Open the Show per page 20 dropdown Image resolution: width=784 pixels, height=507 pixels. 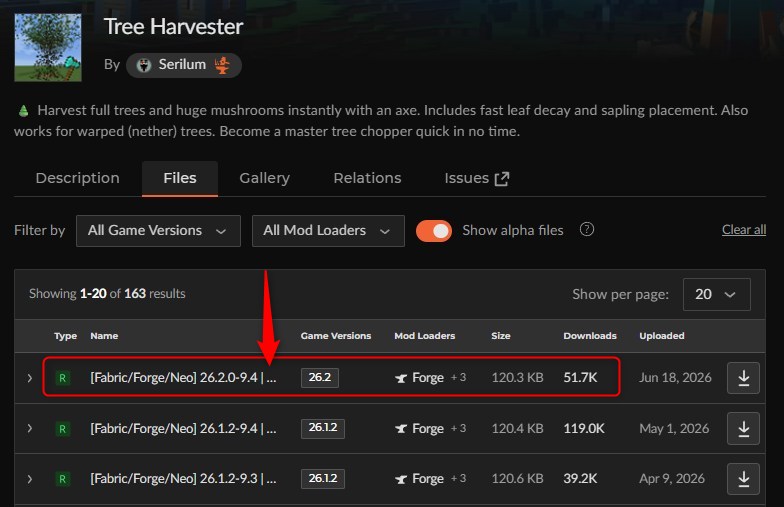coord(716,294)
